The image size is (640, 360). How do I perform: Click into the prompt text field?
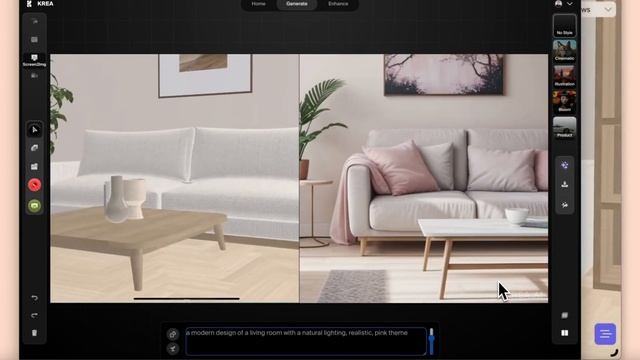pyautogui.click(x=306, y=341)
